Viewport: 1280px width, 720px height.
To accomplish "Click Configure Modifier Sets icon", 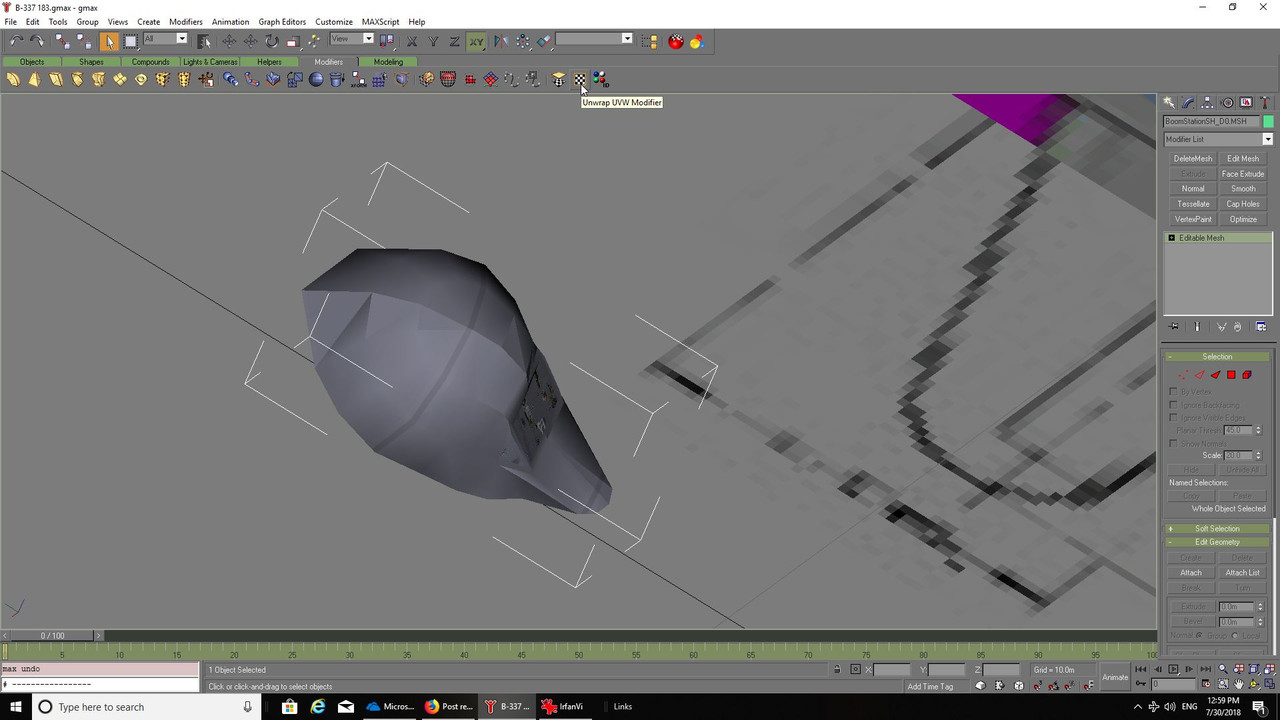I will (x=1261, y=327).
